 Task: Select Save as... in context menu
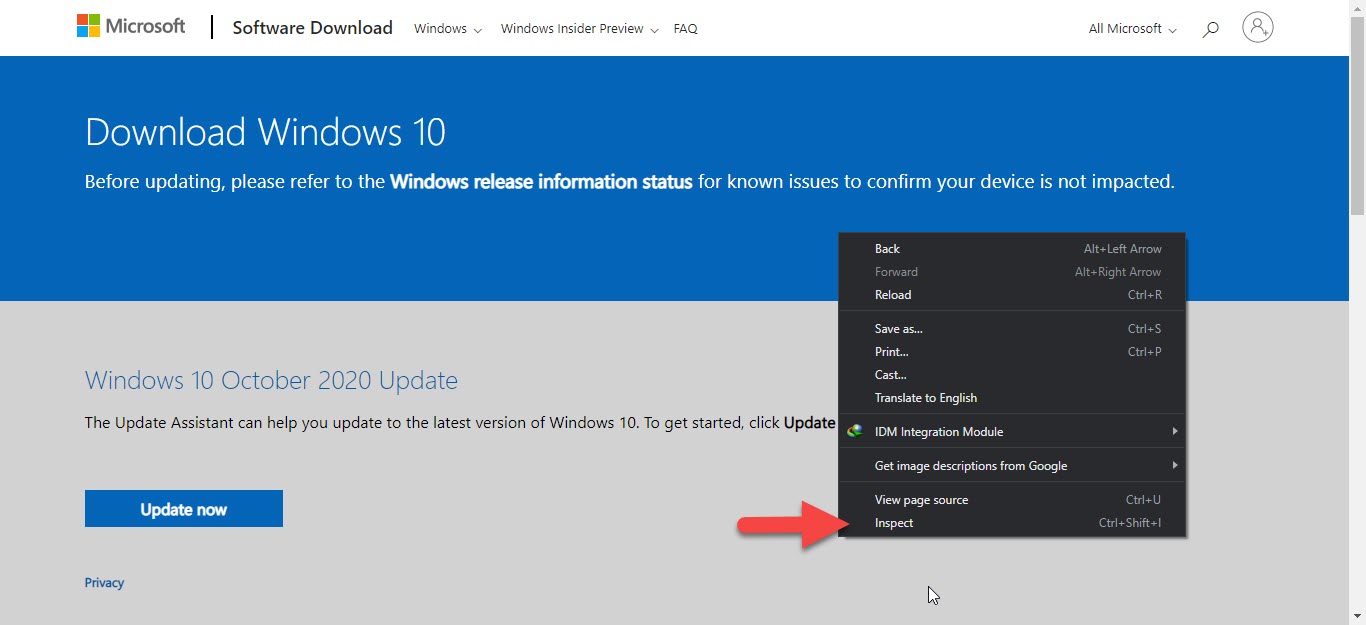[898, 329]
